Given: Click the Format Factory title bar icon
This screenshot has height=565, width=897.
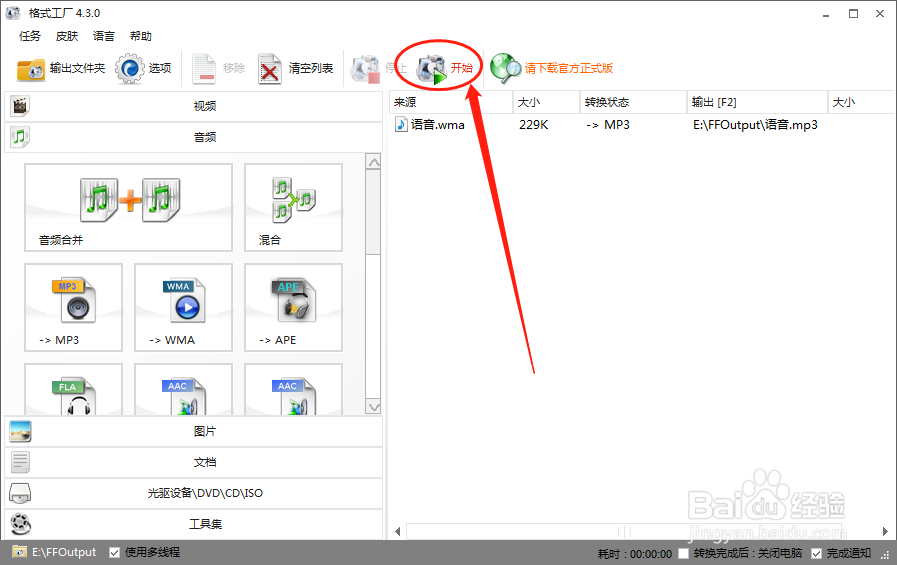Looking at the screenshot, I should coord(13,13).
